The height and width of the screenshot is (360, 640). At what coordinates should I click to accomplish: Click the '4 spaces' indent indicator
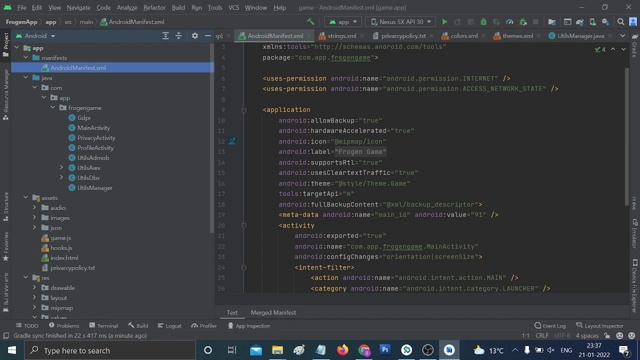587,336
